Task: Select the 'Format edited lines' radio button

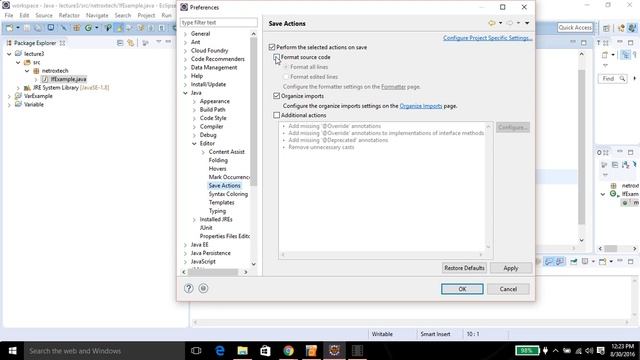Action: click(286, 77)
